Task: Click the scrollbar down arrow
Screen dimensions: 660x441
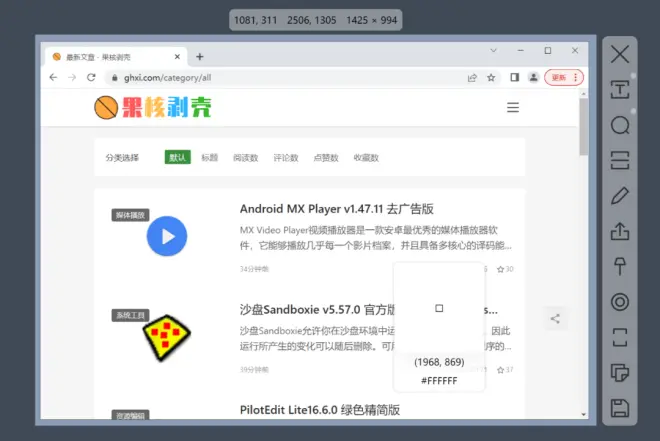Action: pyautogui.click(x=583, y=414)
